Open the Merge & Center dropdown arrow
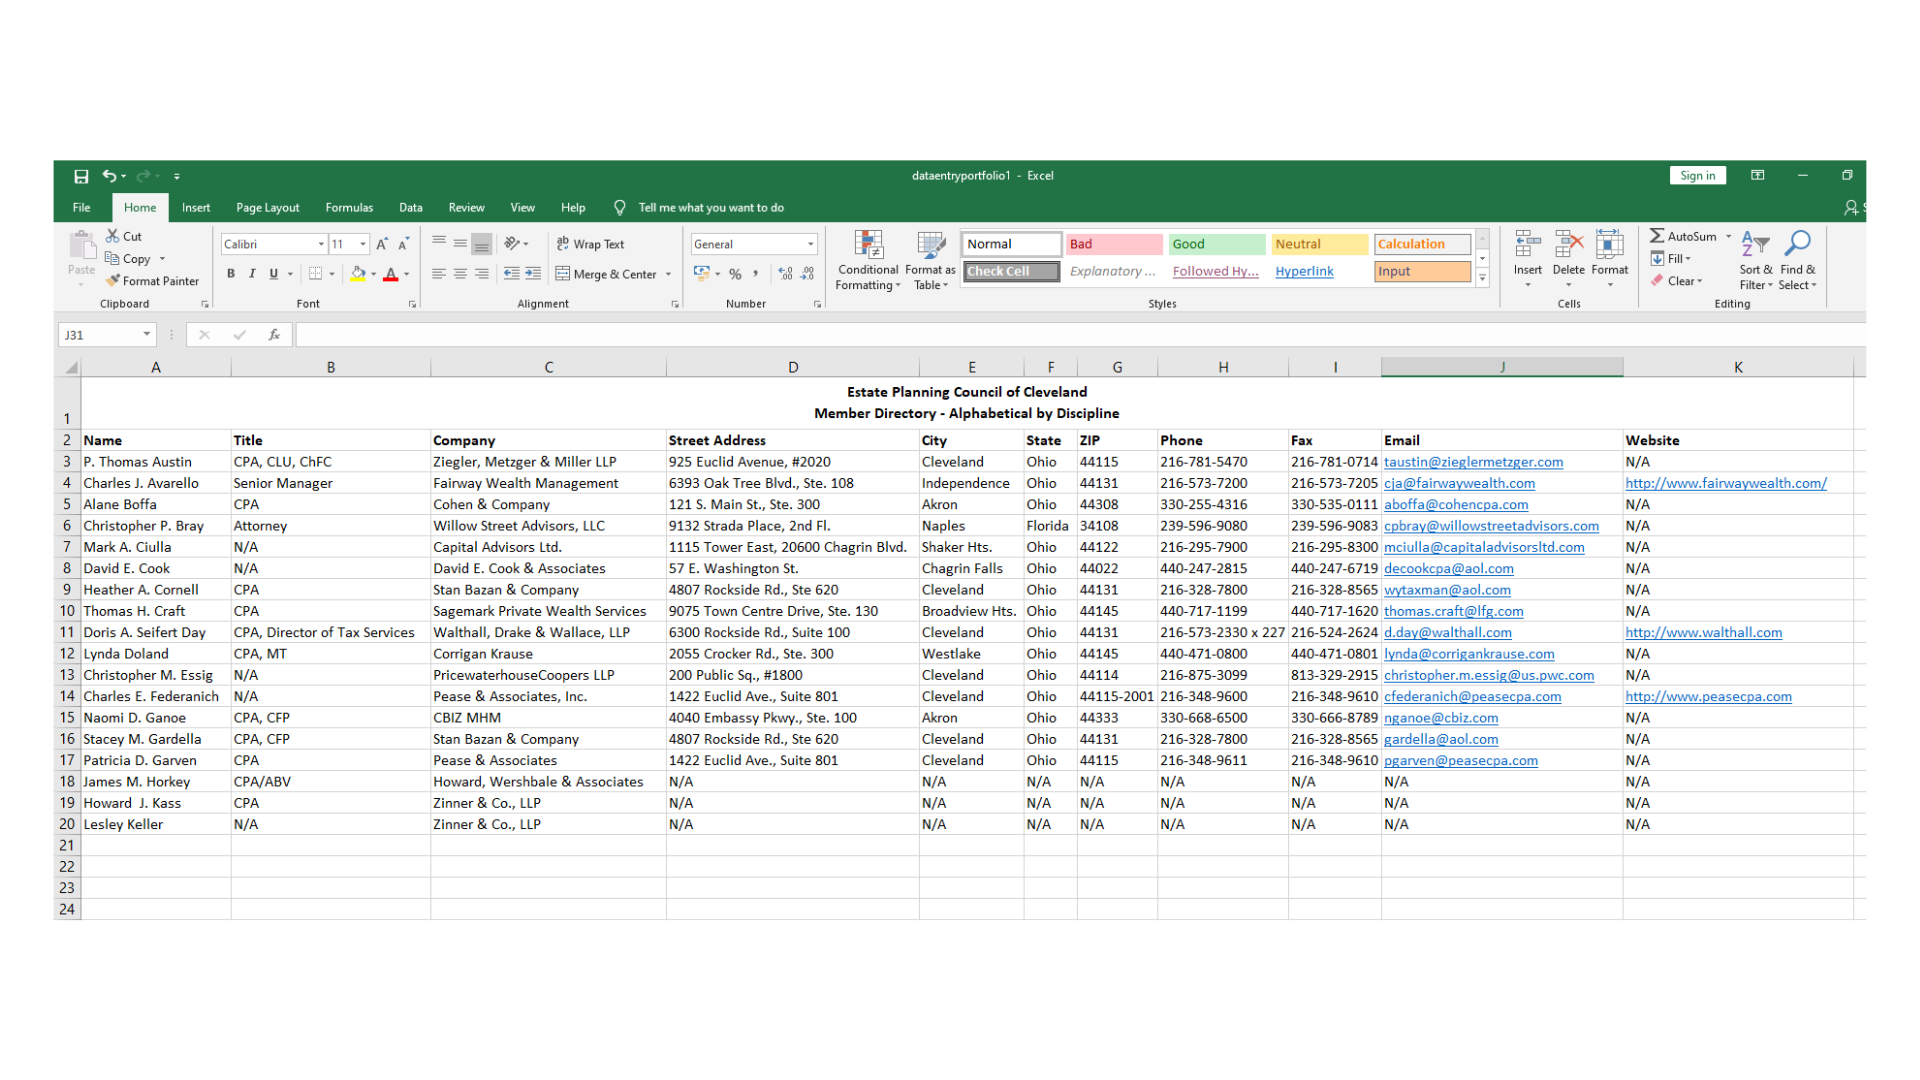Image resolution: width=1920 pixels, height=1080 pixels. pos(668,274)
